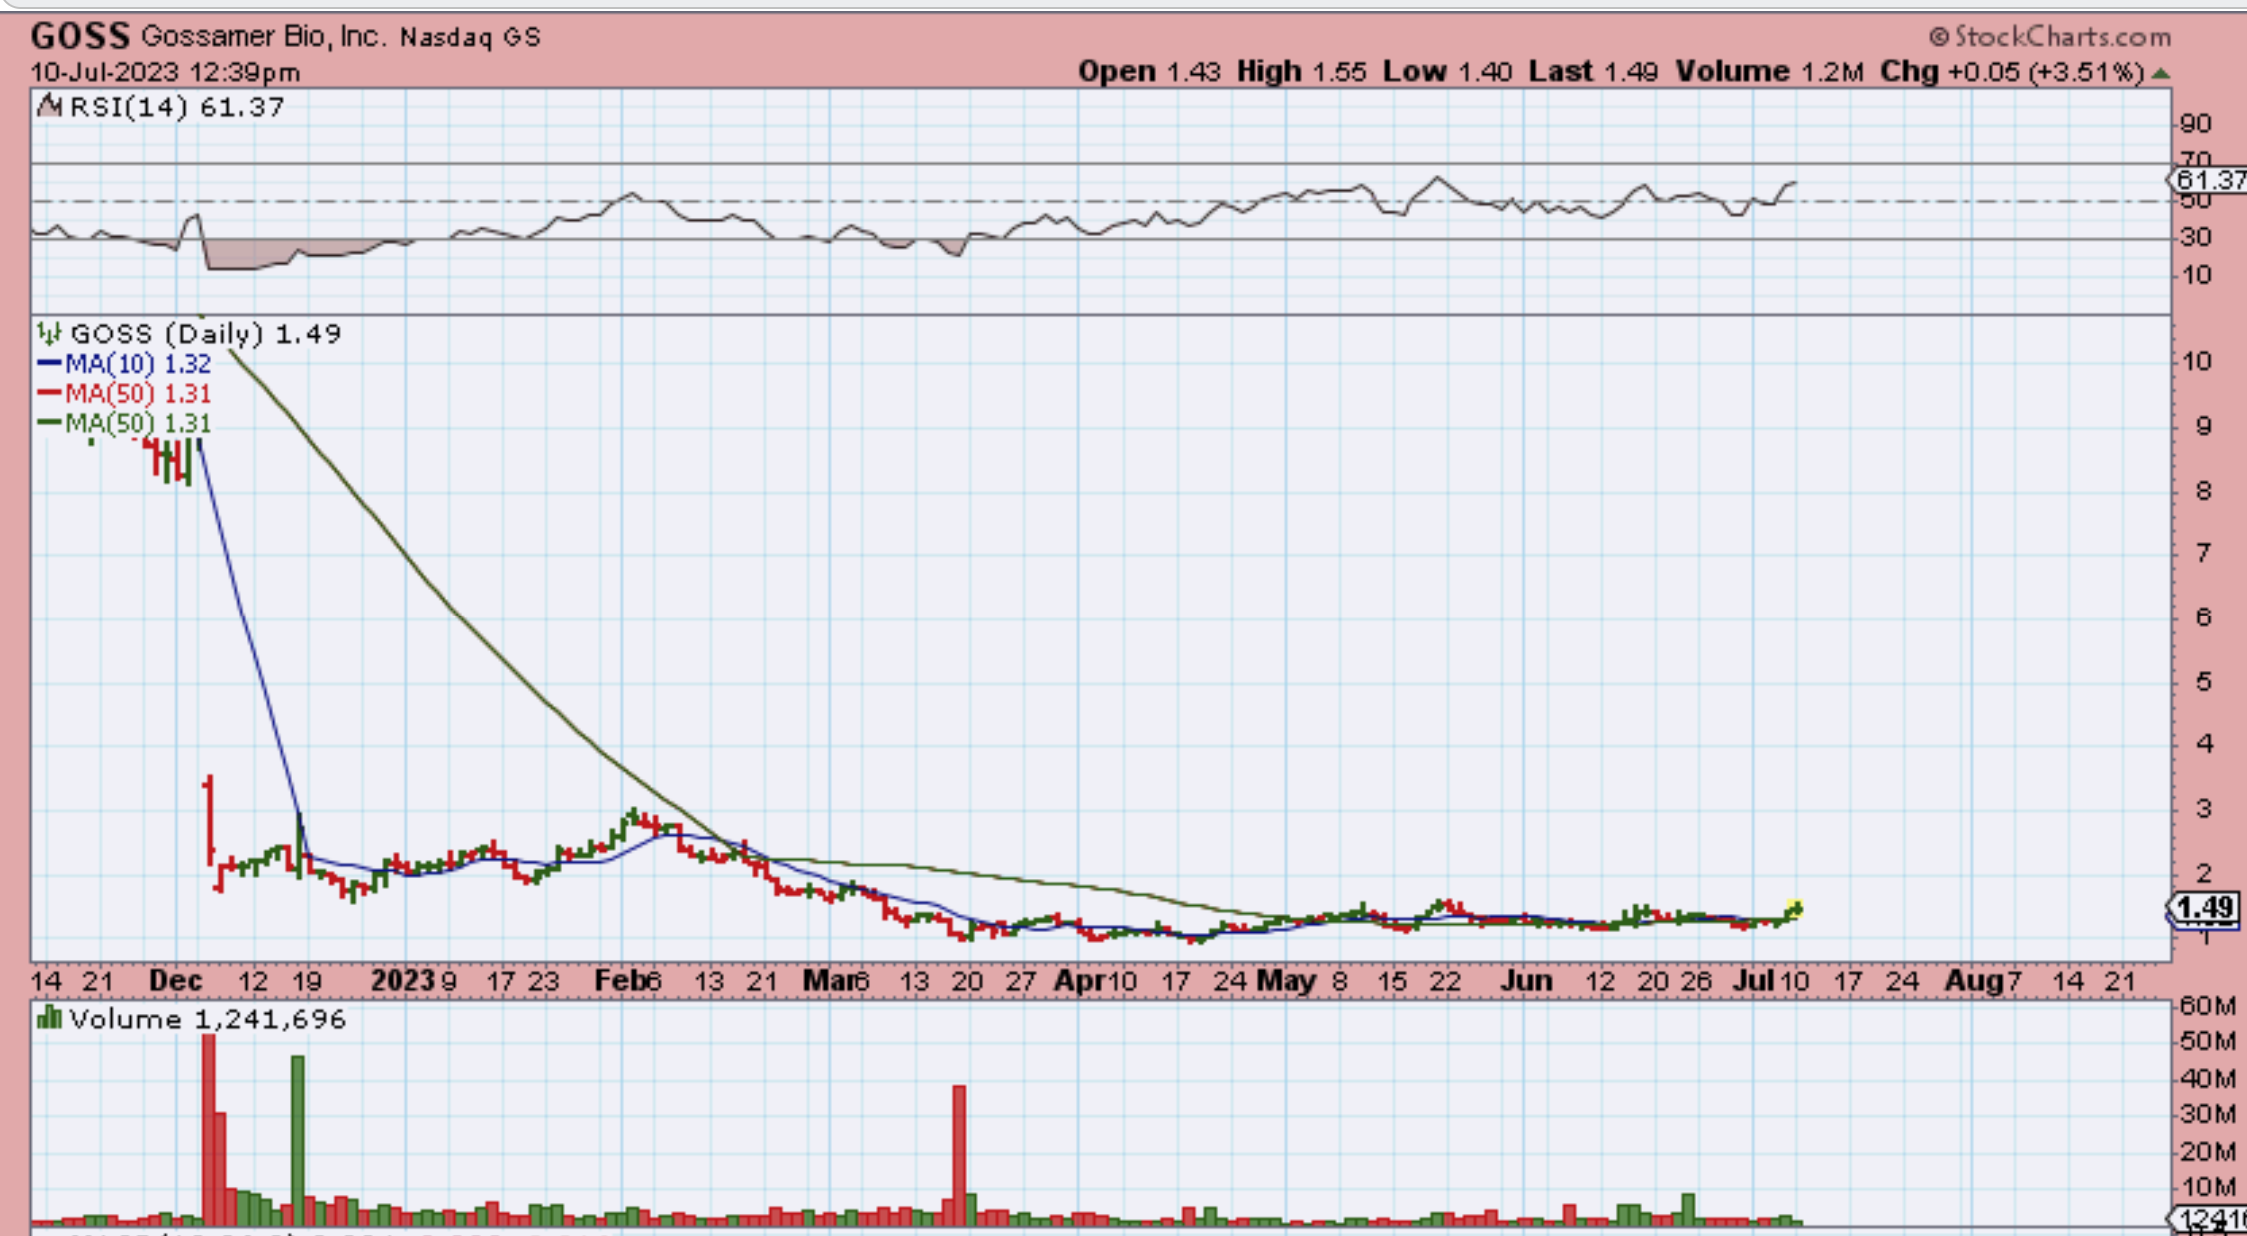
Task: Open the StockCharts.com watermark link
Action: click(2062, 37)
